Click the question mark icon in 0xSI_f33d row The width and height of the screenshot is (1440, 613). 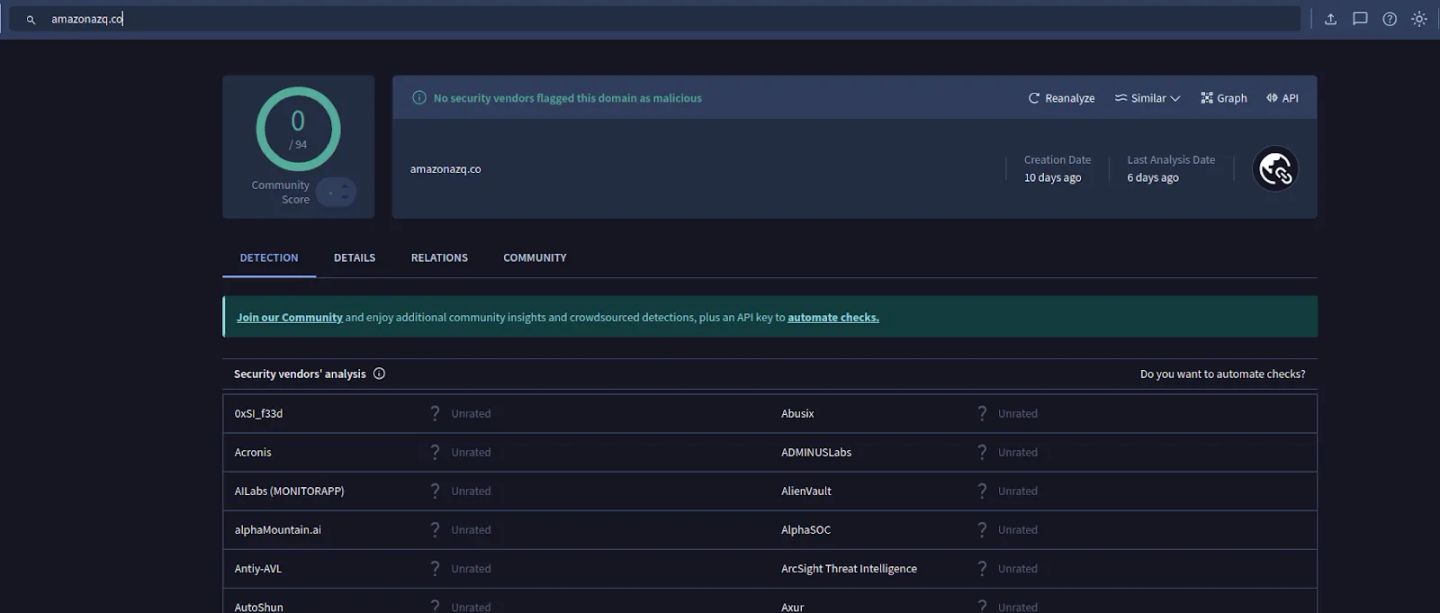pyautogui.click(x=435, y=413)
